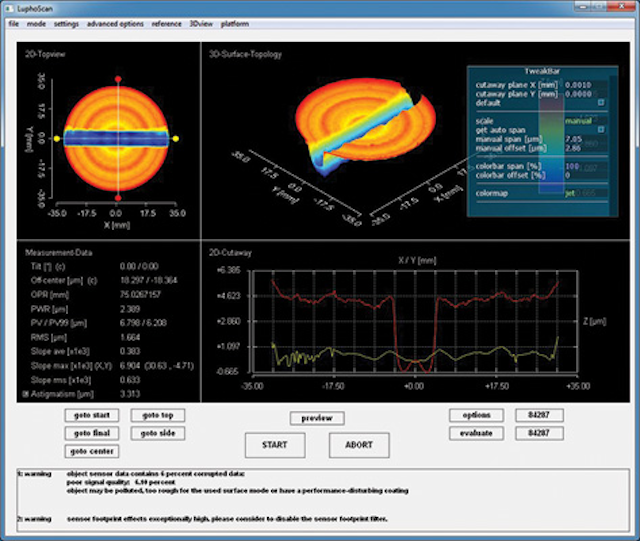Toggle the Astigmatism checkbox
Screen dimensions: 640x541
26,394
